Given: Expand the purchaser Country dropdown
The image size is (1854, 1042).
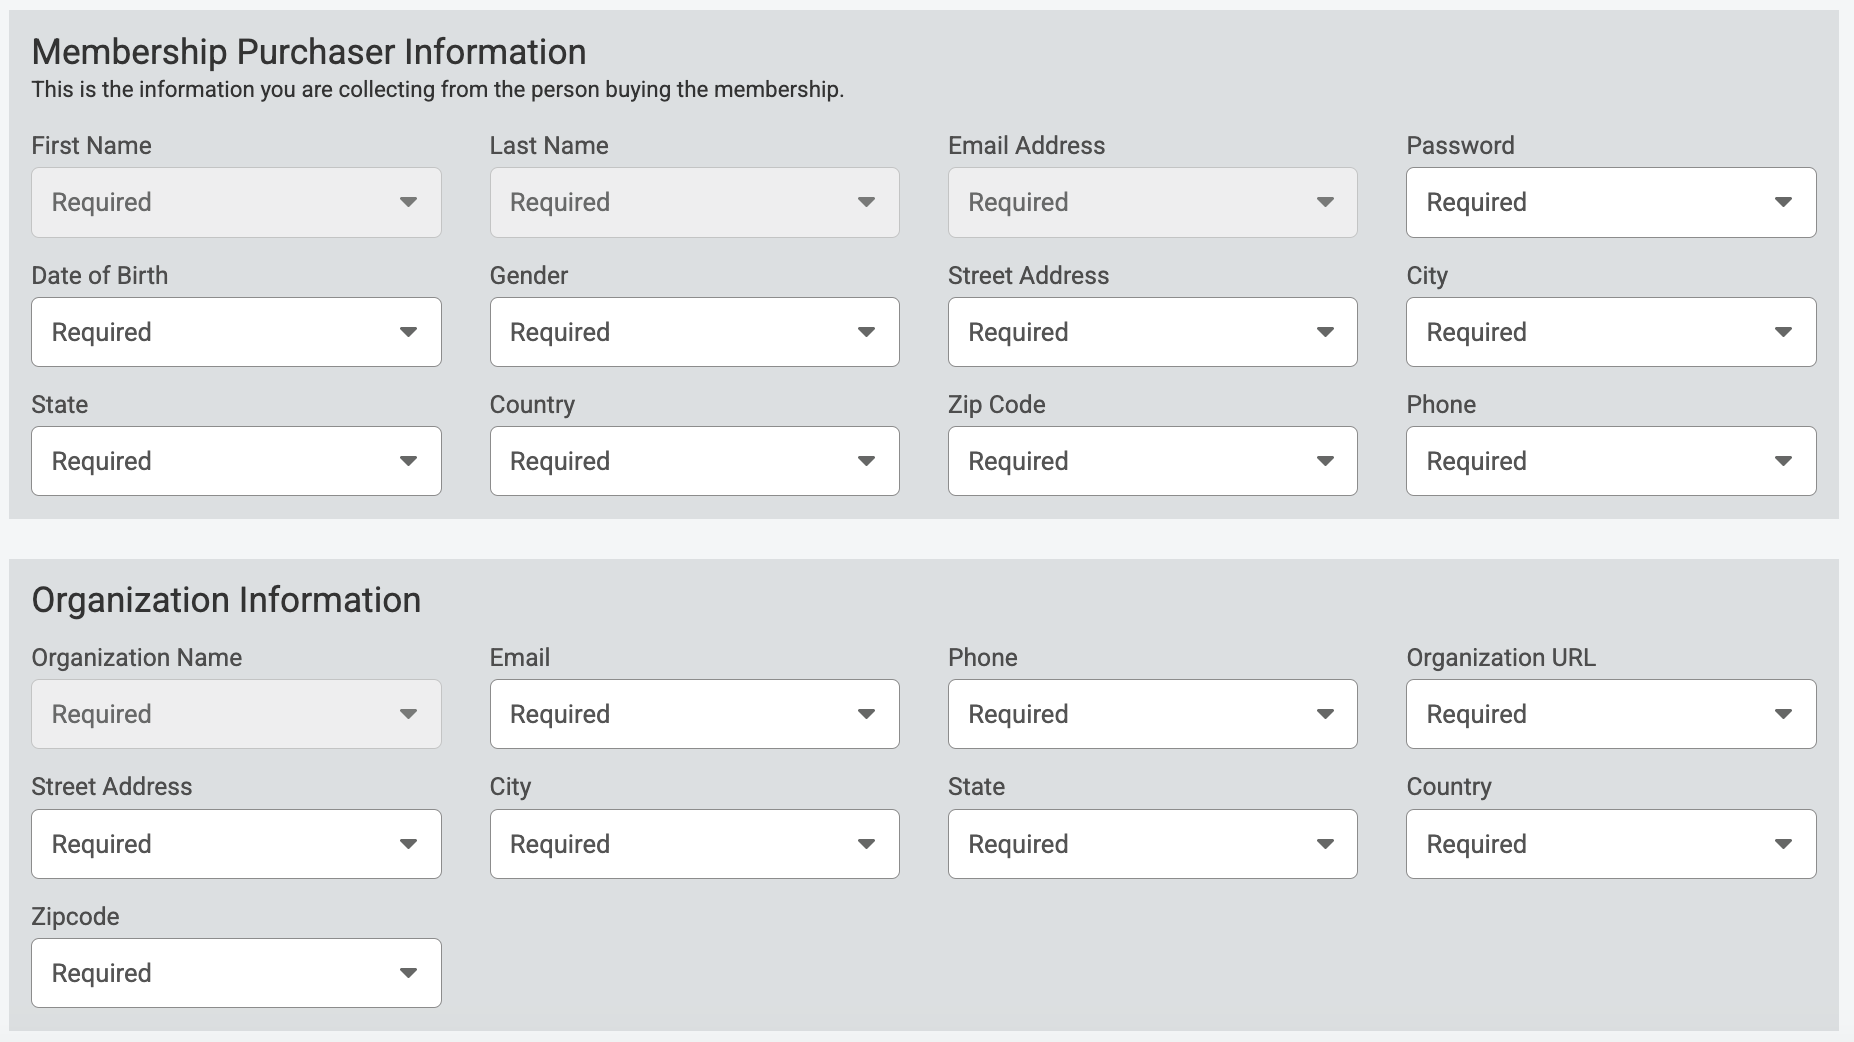Looking at the screenshot, I should (x=694, y=461).
